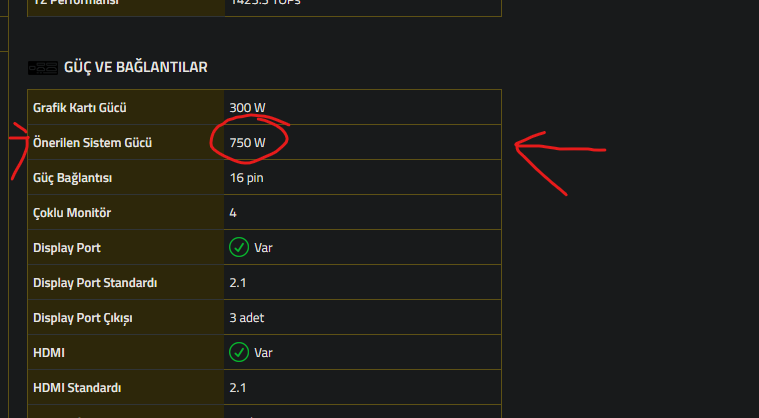Click the Display Port Standardı label
The image size is (759, 418).
(95, 283)
